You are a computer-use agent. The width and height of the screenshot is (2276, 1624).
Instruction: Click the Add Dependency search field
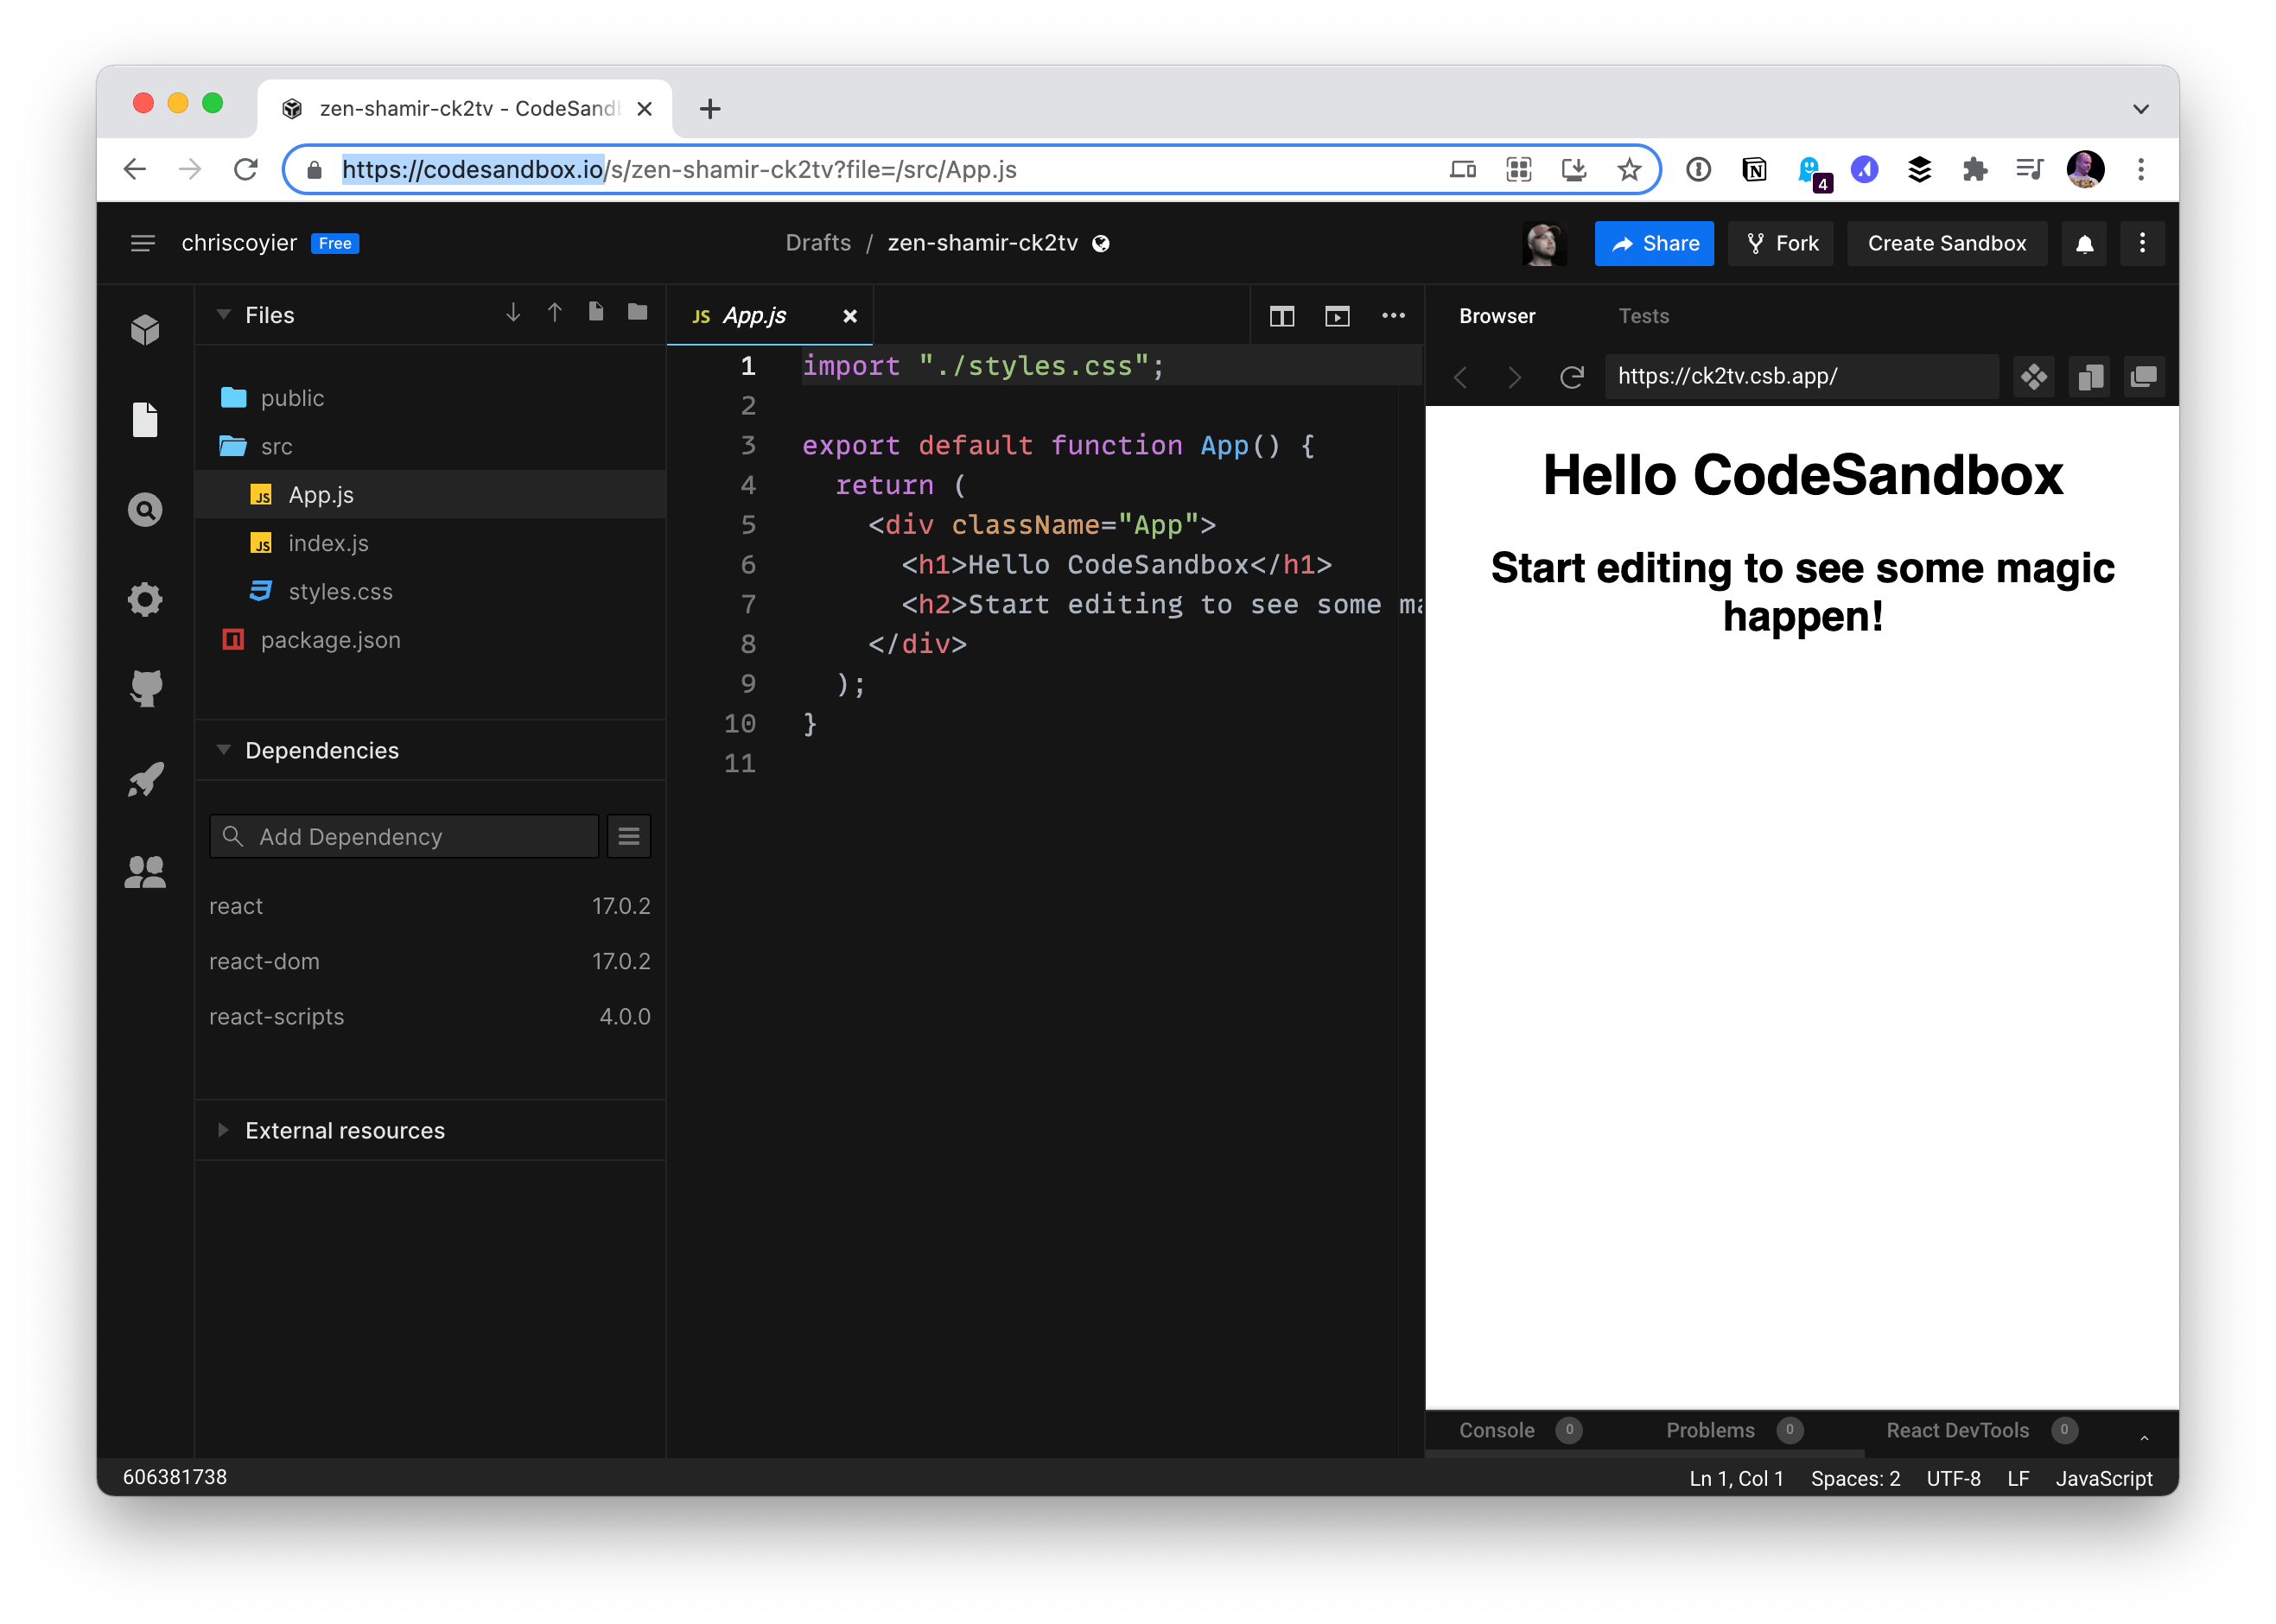point(404,836)
